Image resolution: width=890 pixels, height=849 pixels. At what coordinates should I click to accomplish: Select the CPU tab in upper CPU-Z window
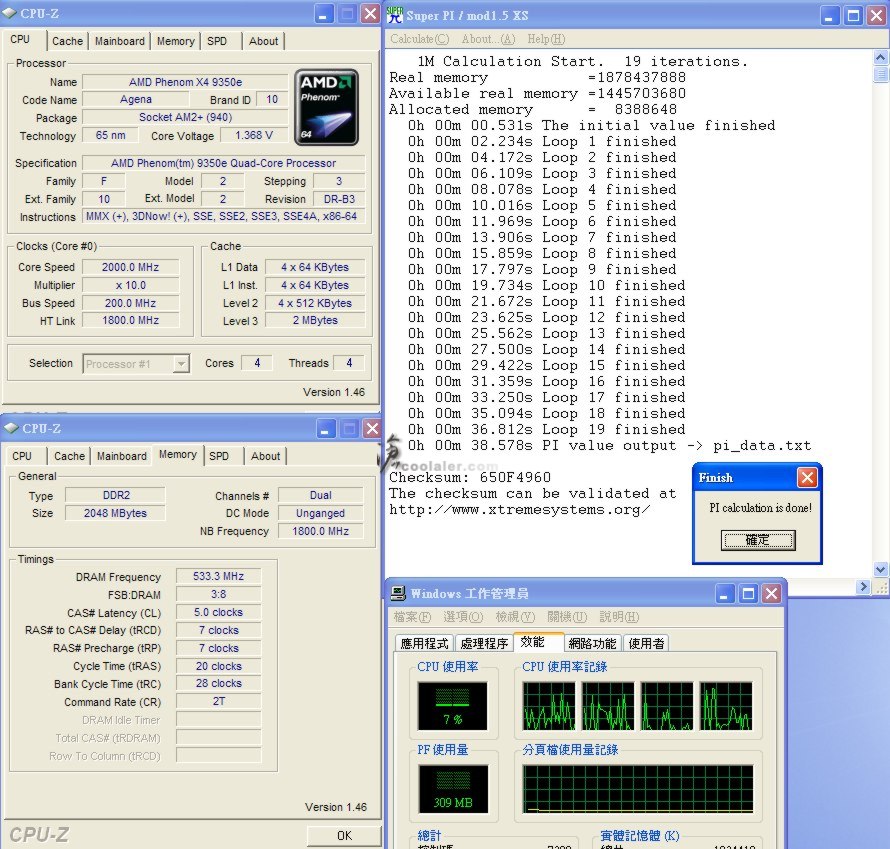pyautogui.click(x=20, y=39)
